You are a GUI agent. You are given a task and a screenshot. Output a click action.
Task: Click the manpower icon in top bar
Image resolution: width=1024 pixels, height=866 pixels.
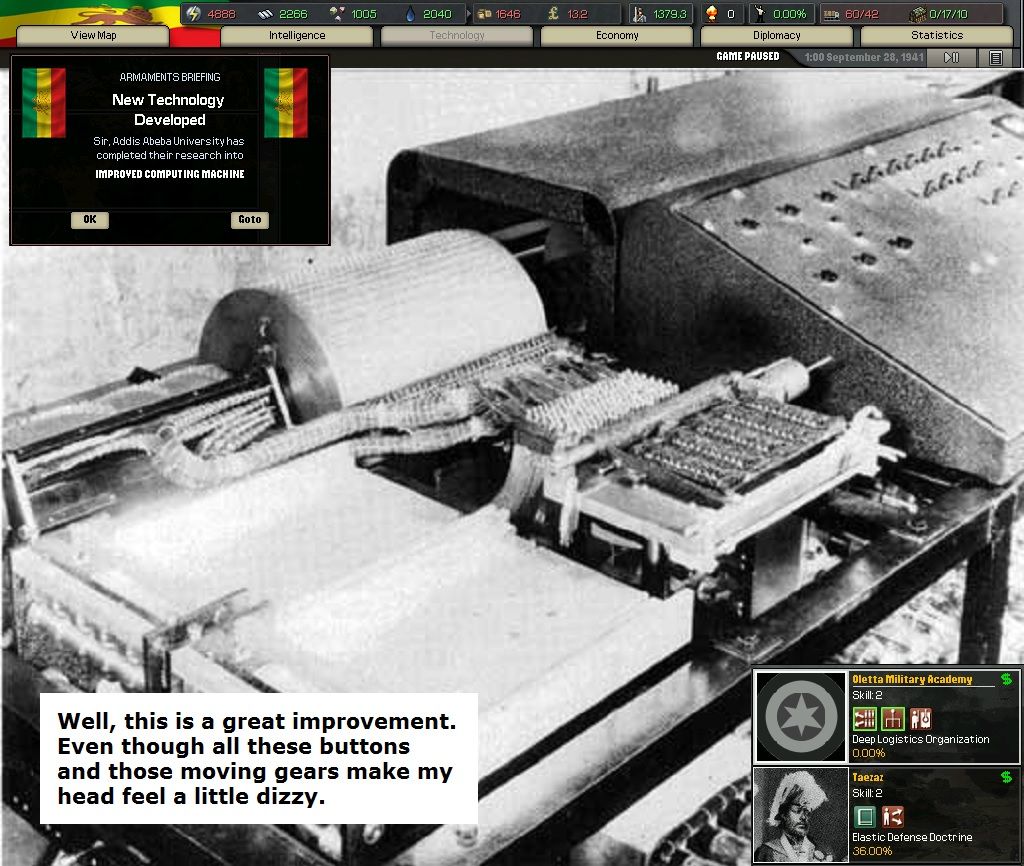[640, 14]
